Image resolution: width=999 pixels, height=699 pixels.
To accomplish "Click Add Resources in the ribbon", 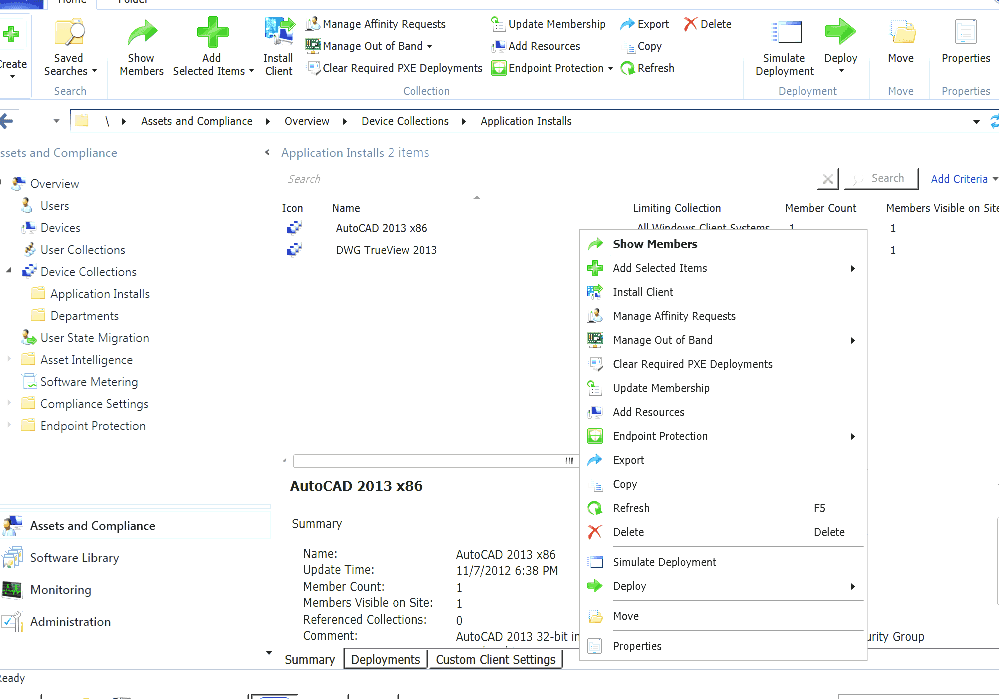I will 536,46.
